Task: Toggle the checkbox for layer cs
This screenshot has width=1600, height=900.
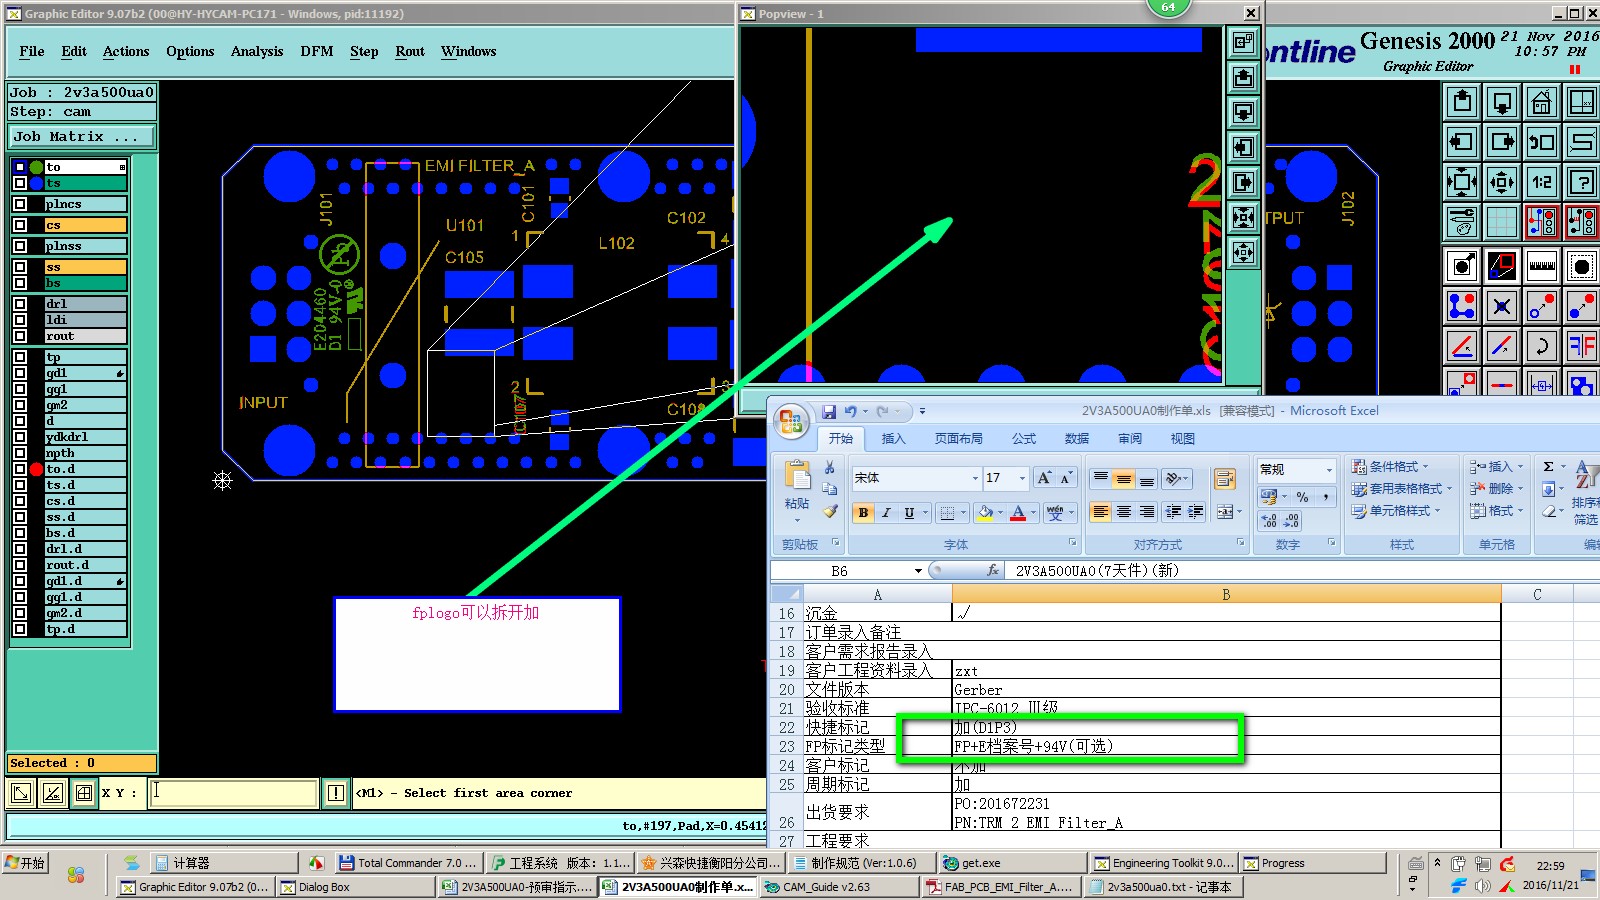Action: (20, 225)
